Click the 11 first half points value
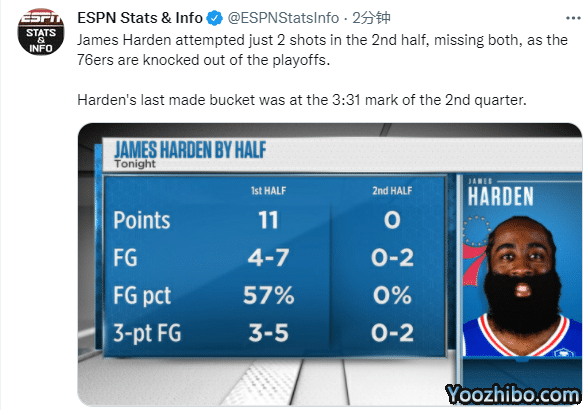This screenshot has height=410, width=588. pyautogui.click(x=268, y=220)
